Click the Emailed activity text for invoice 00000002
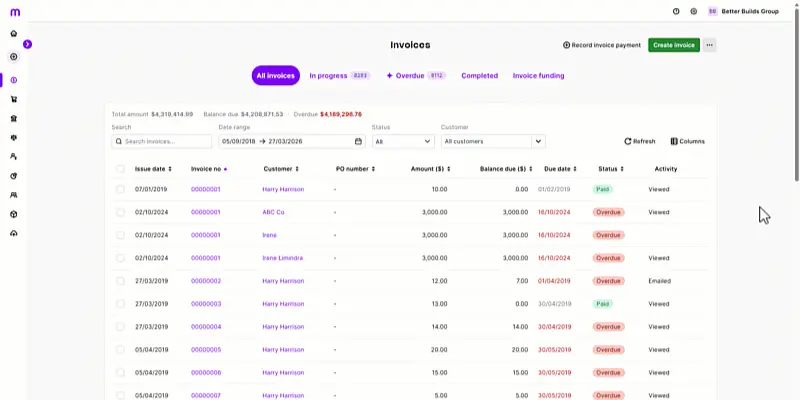 660,281
